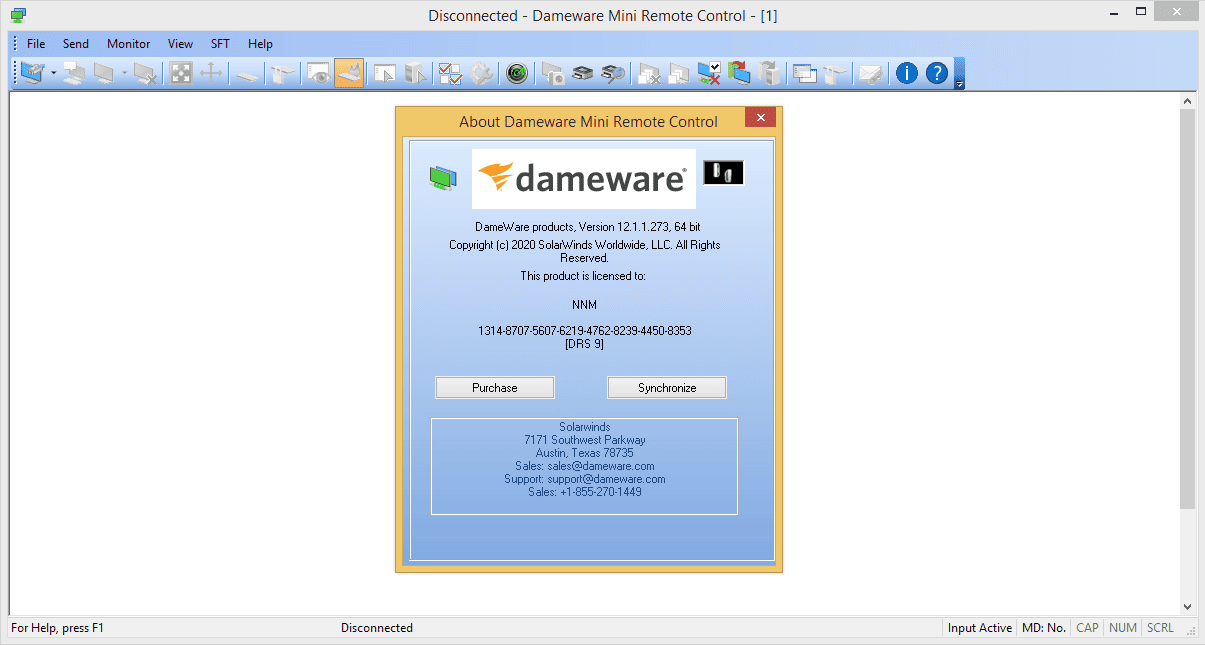The width and height of the screenshot is (1205, 645).
Task: Click the vertical scrollbar up arrow
Action: tap(1187, 101)
